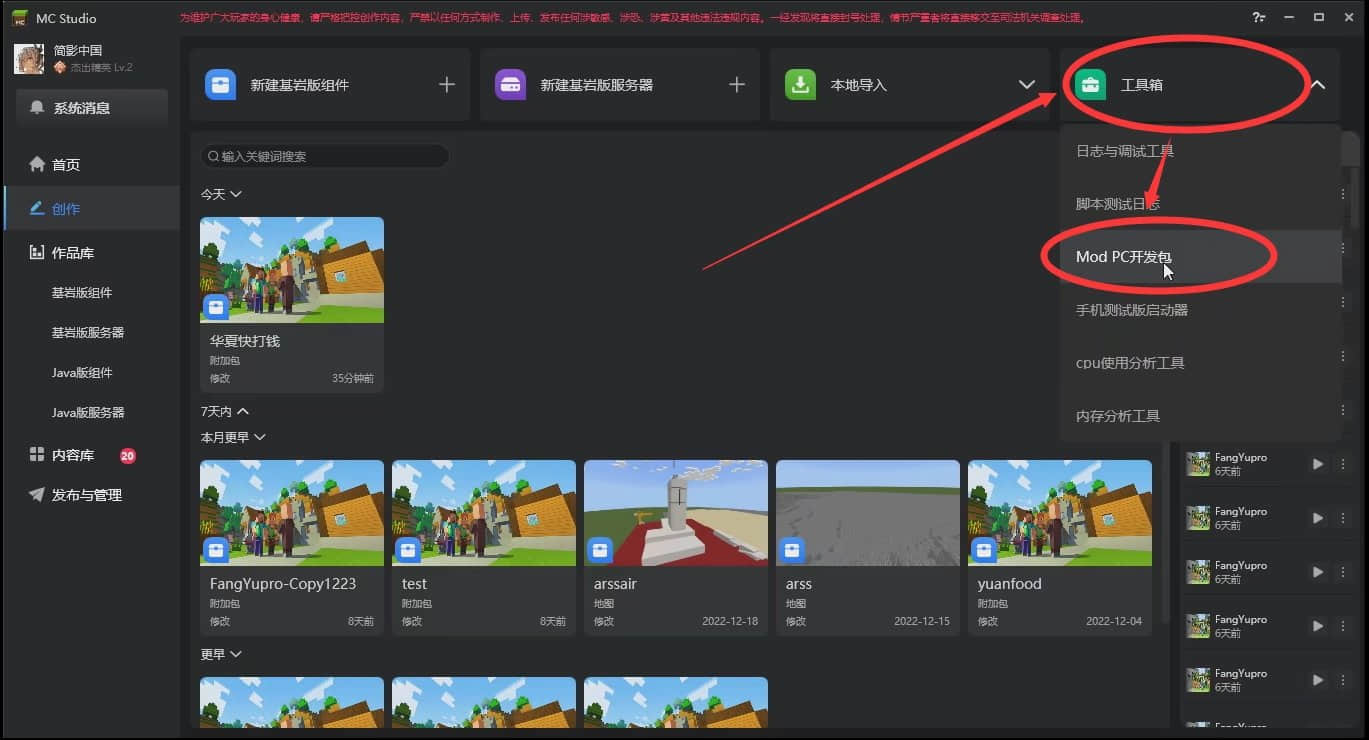Image resolution: width=1369 pixels, height=740 pixels.
Task: Select 基岩版组件 under works library
Action: click(82, 293)
